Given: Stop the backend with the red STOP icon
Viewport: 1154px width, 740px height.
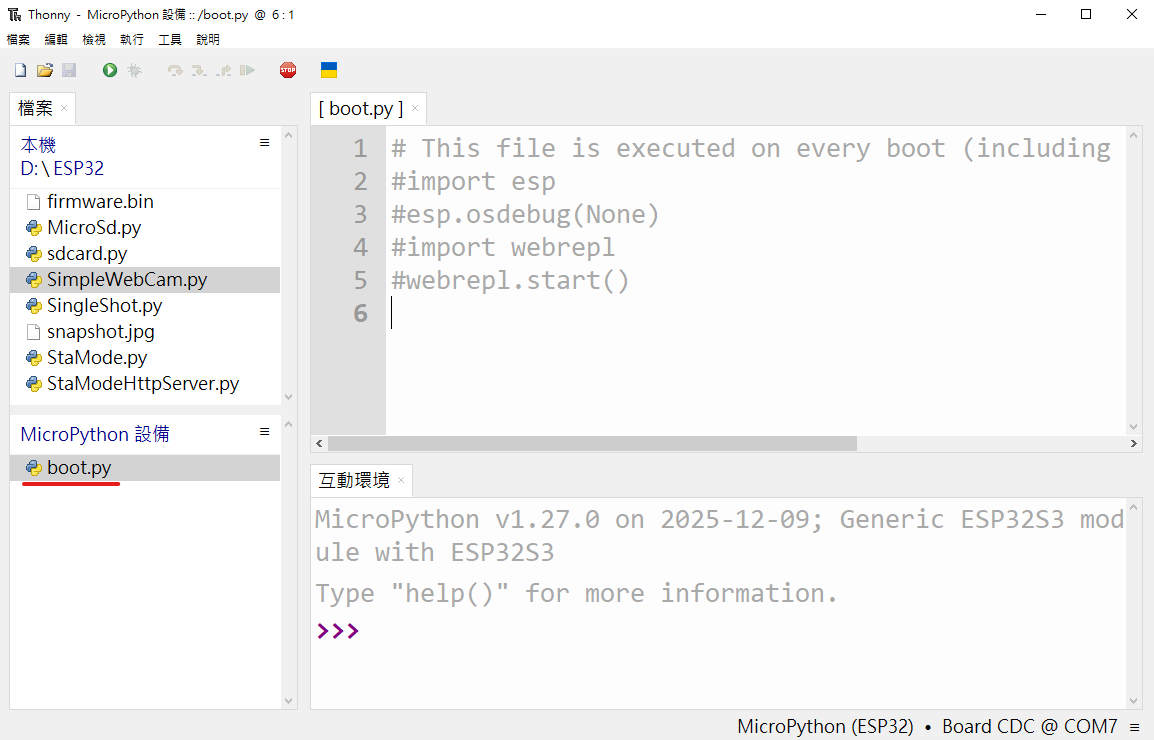Looking at the screenshot, I should coord(288,70).
